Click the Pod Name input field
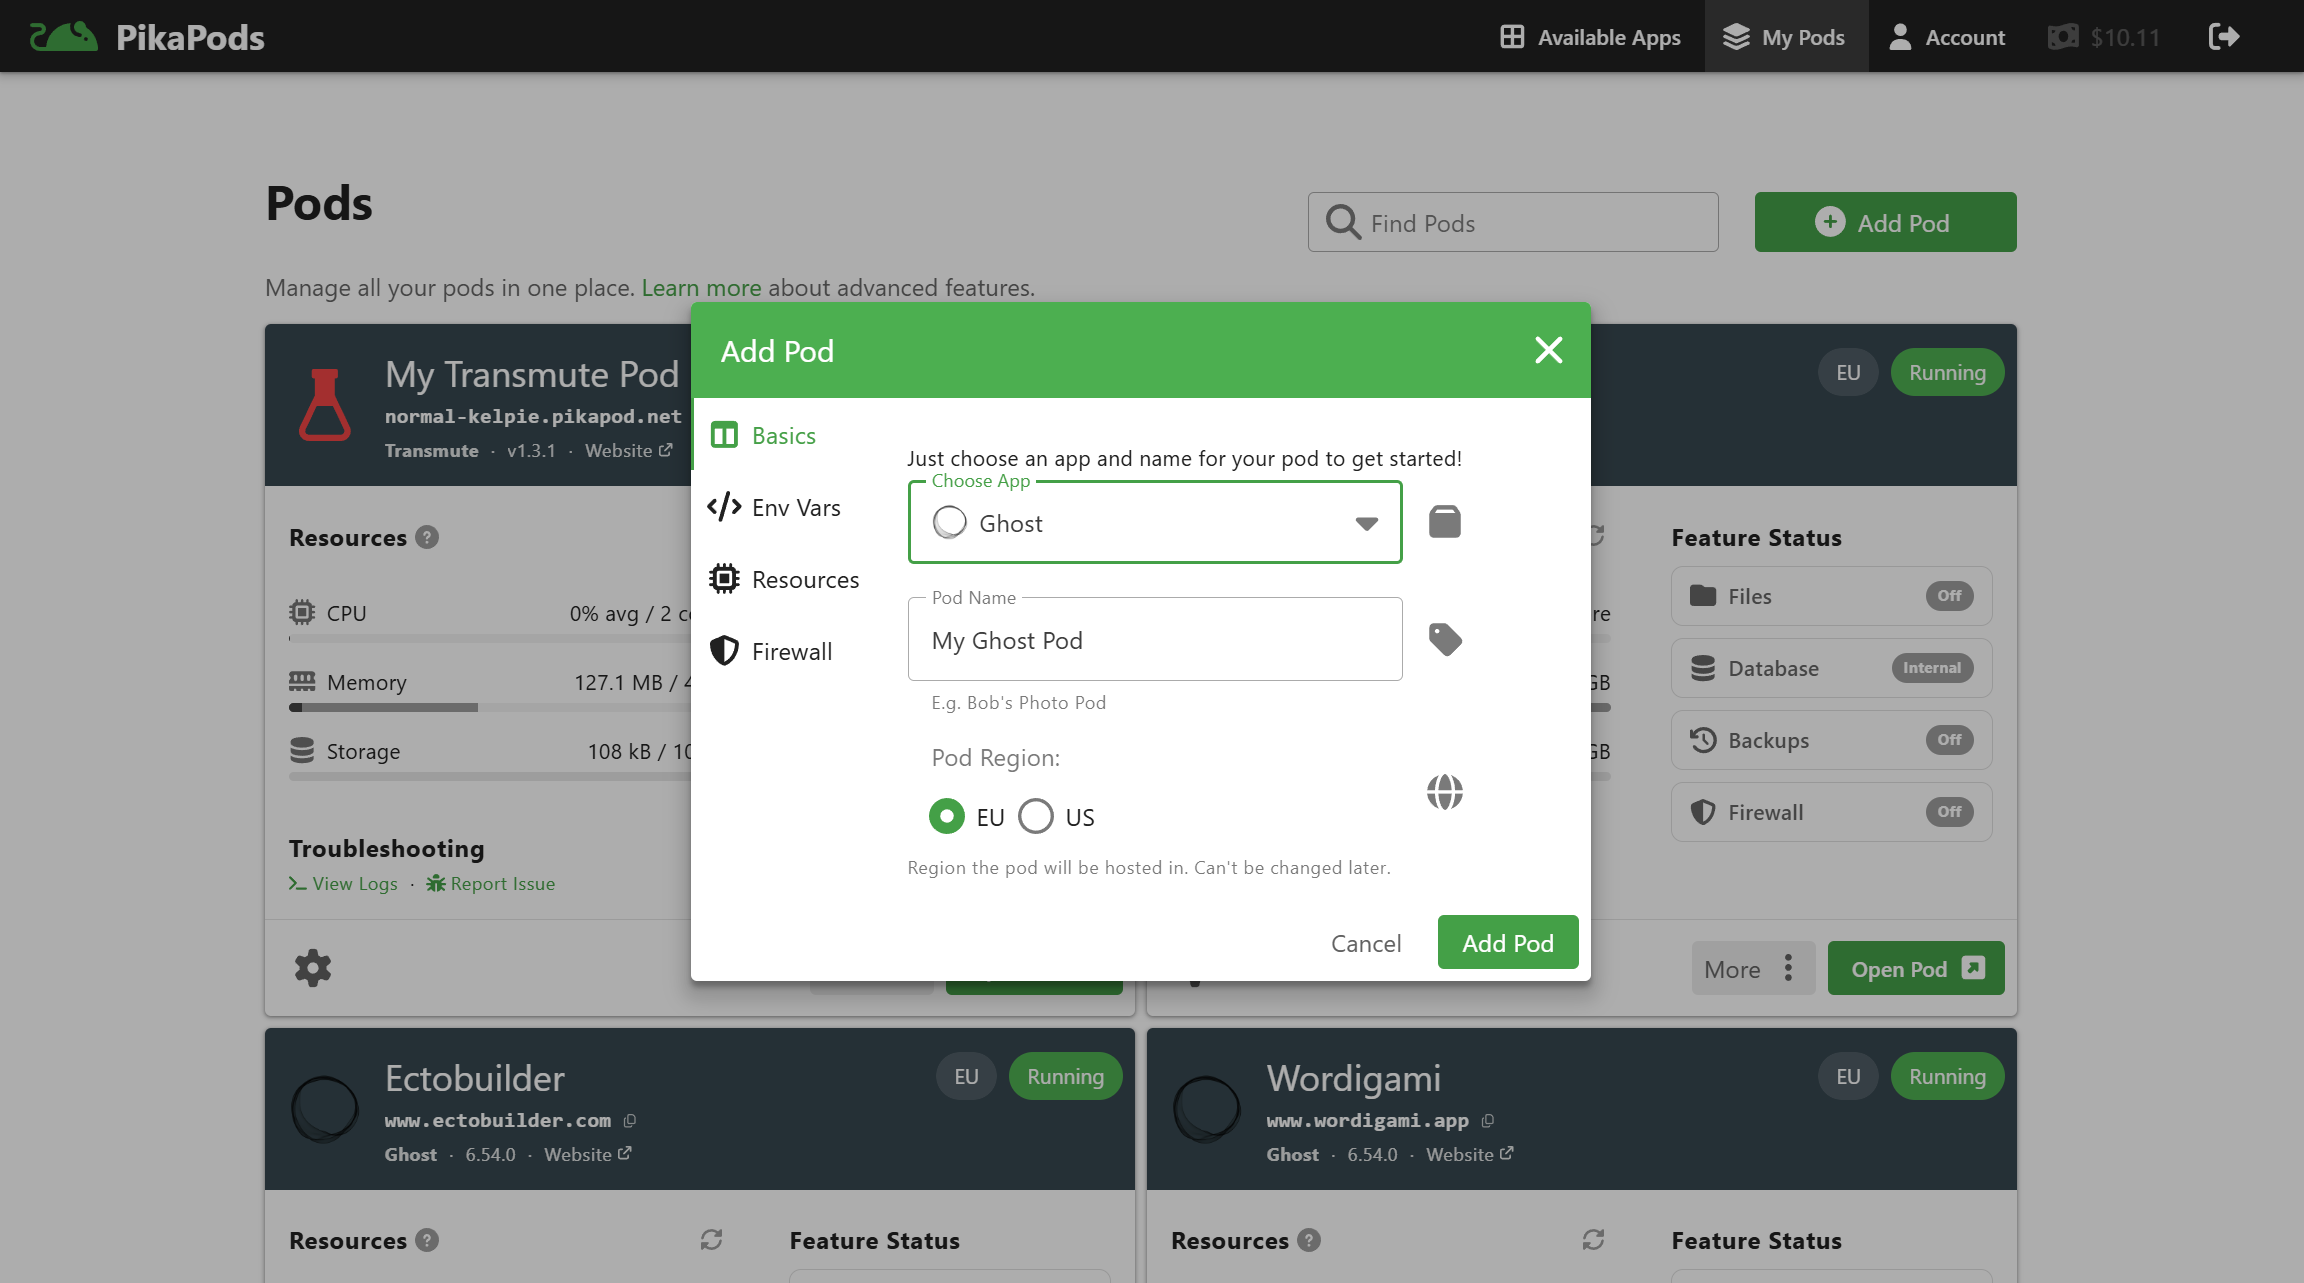This screenshot has width=2304, height=1283. 1155,639
